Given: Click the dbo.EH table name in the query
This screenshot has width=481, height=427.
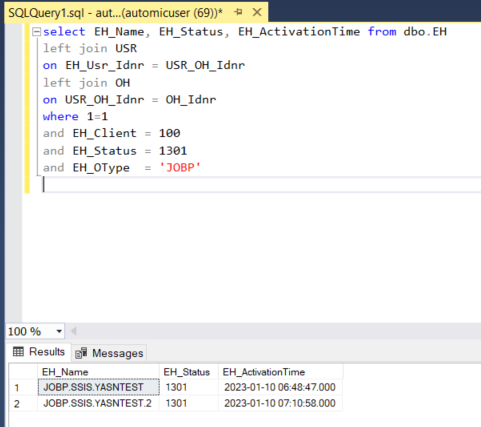Looking at the screenshot, I should [x=425, y=32].
